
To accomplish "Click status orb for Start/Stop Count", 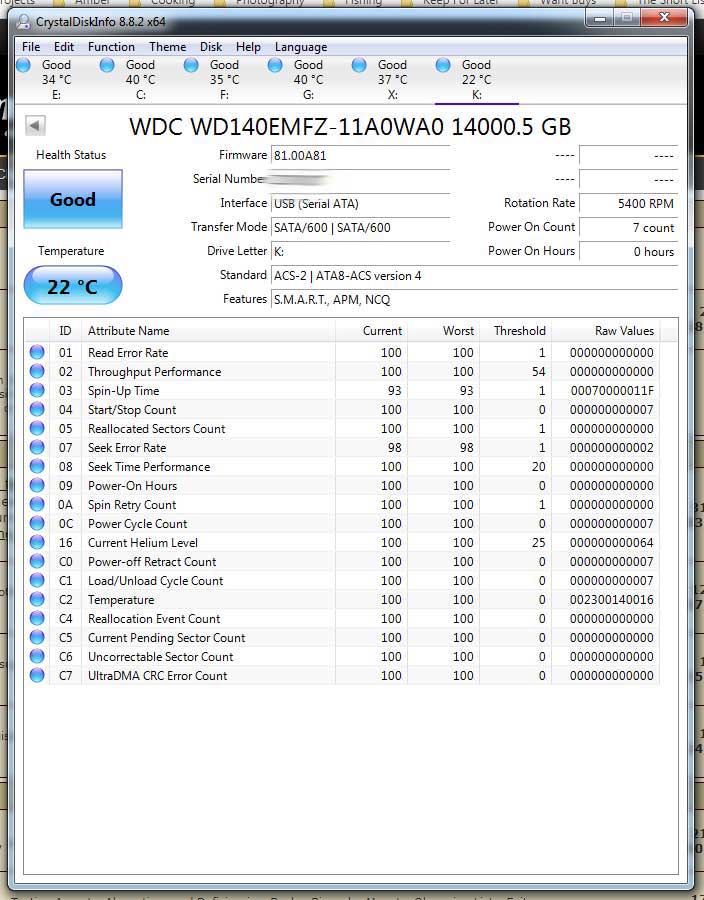I will coord(37,409).
